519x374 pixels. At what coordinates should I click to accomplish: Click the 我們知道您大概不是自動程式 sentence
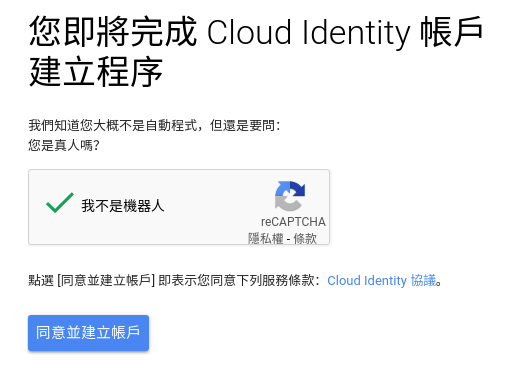pos(113,126)
